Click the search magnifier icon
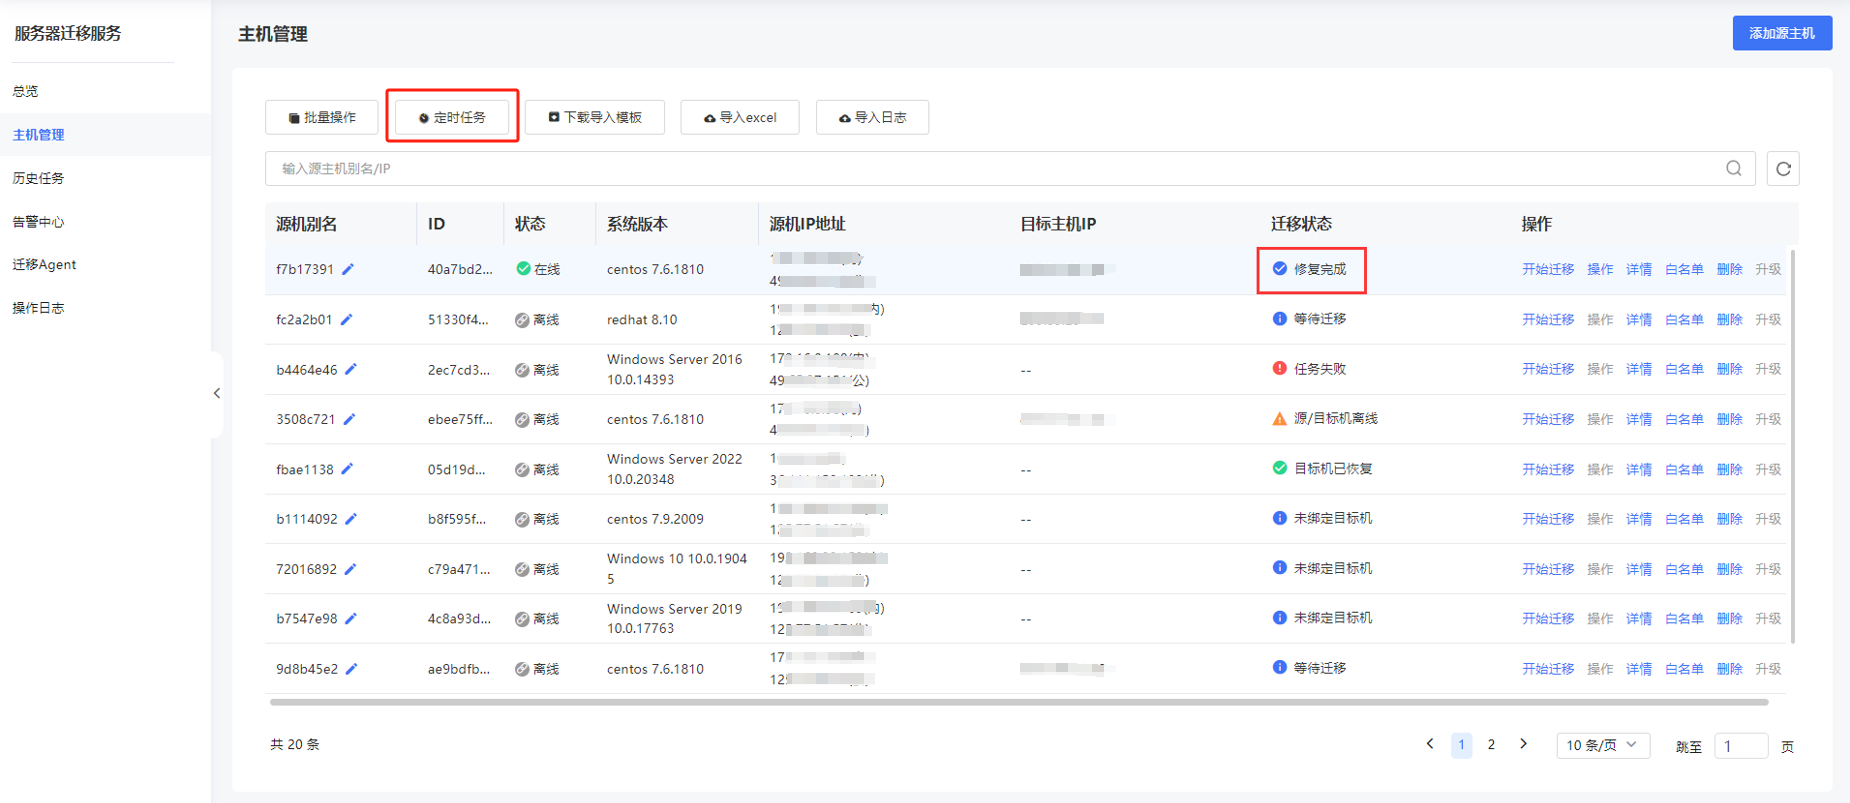Viewport: 1850px width, 803px height. pyautogui.click(x=1734, y=168)
